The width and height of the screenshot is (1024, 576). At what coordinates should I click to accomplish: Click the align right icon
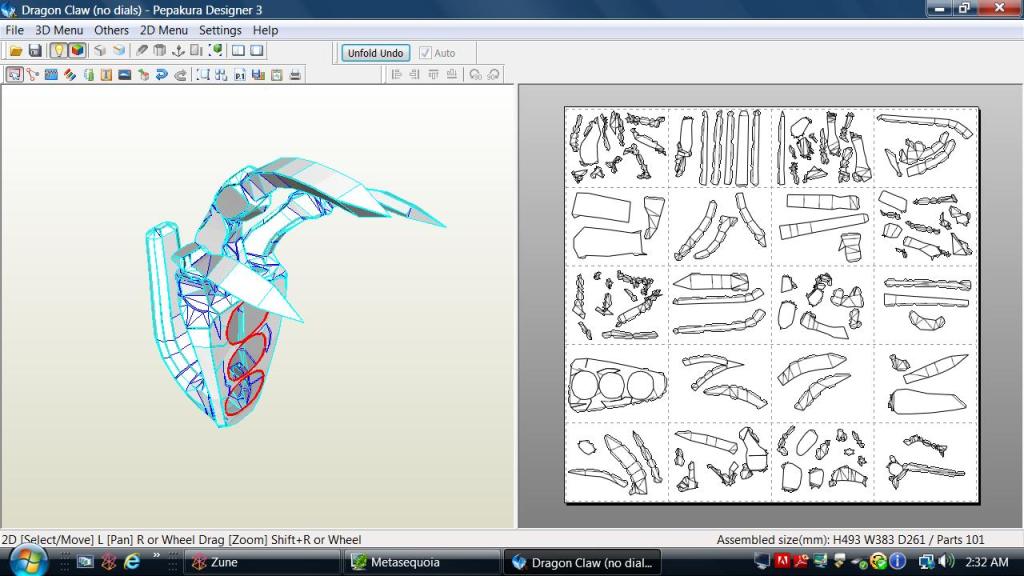[x=414, y=74]
